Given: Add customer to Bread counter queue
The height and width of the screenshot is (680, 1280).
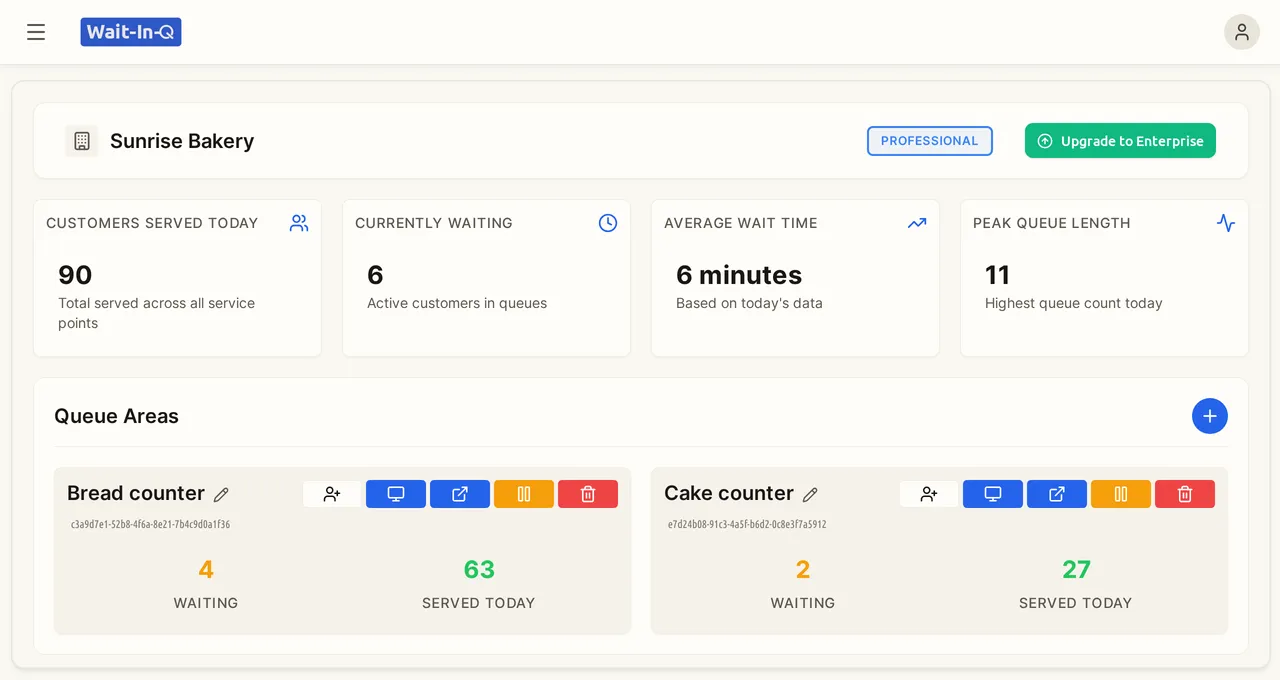Looking at the screenshot, I should (332, 494).
